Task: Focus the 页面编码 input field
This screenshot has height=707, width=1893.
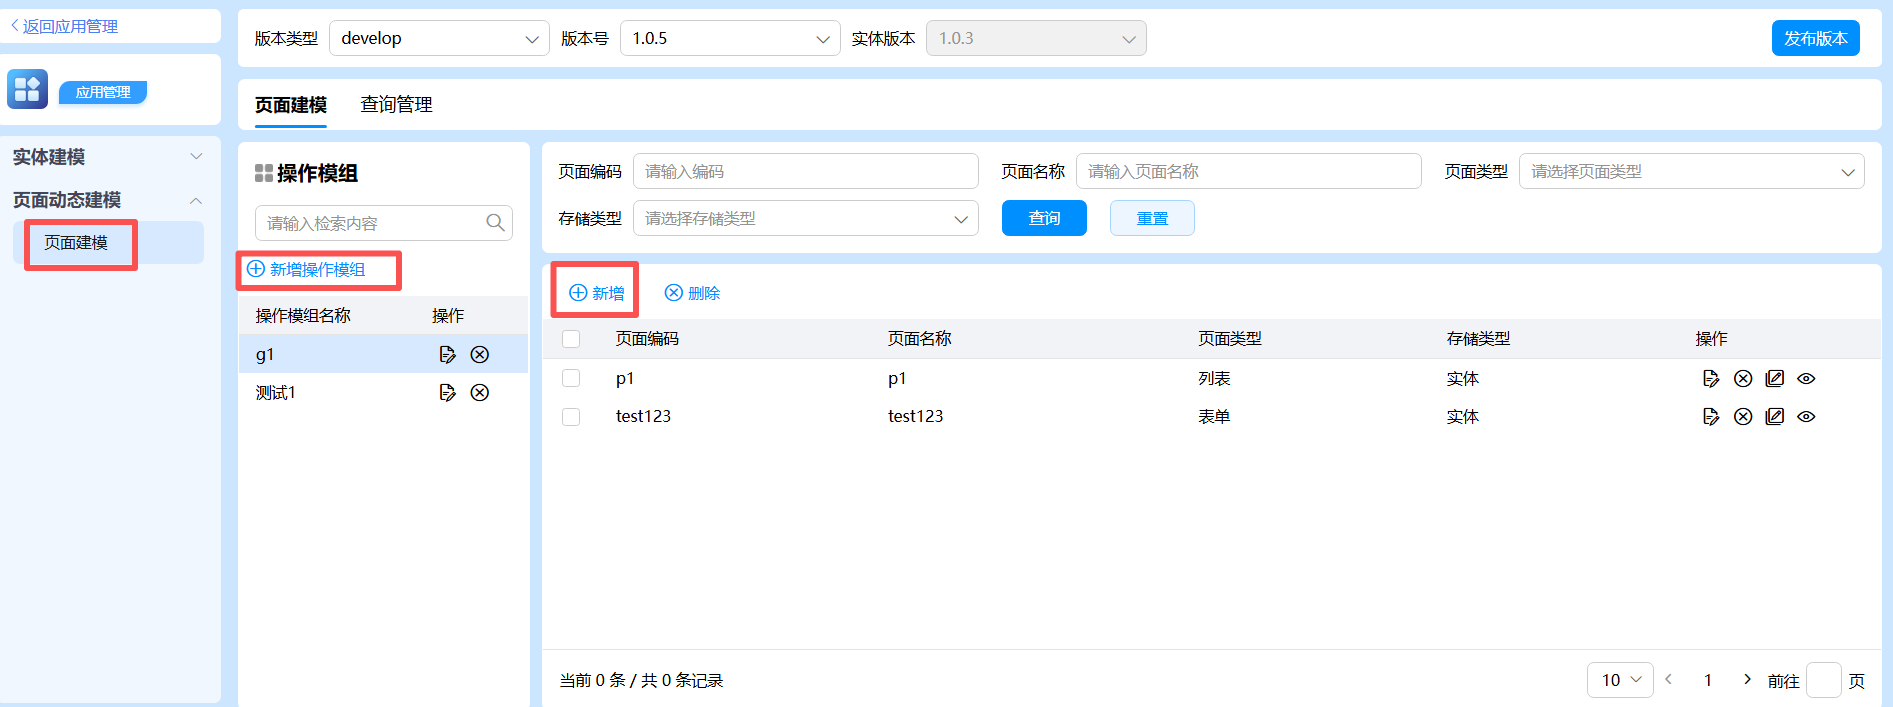Action: [x=805, y=171]
